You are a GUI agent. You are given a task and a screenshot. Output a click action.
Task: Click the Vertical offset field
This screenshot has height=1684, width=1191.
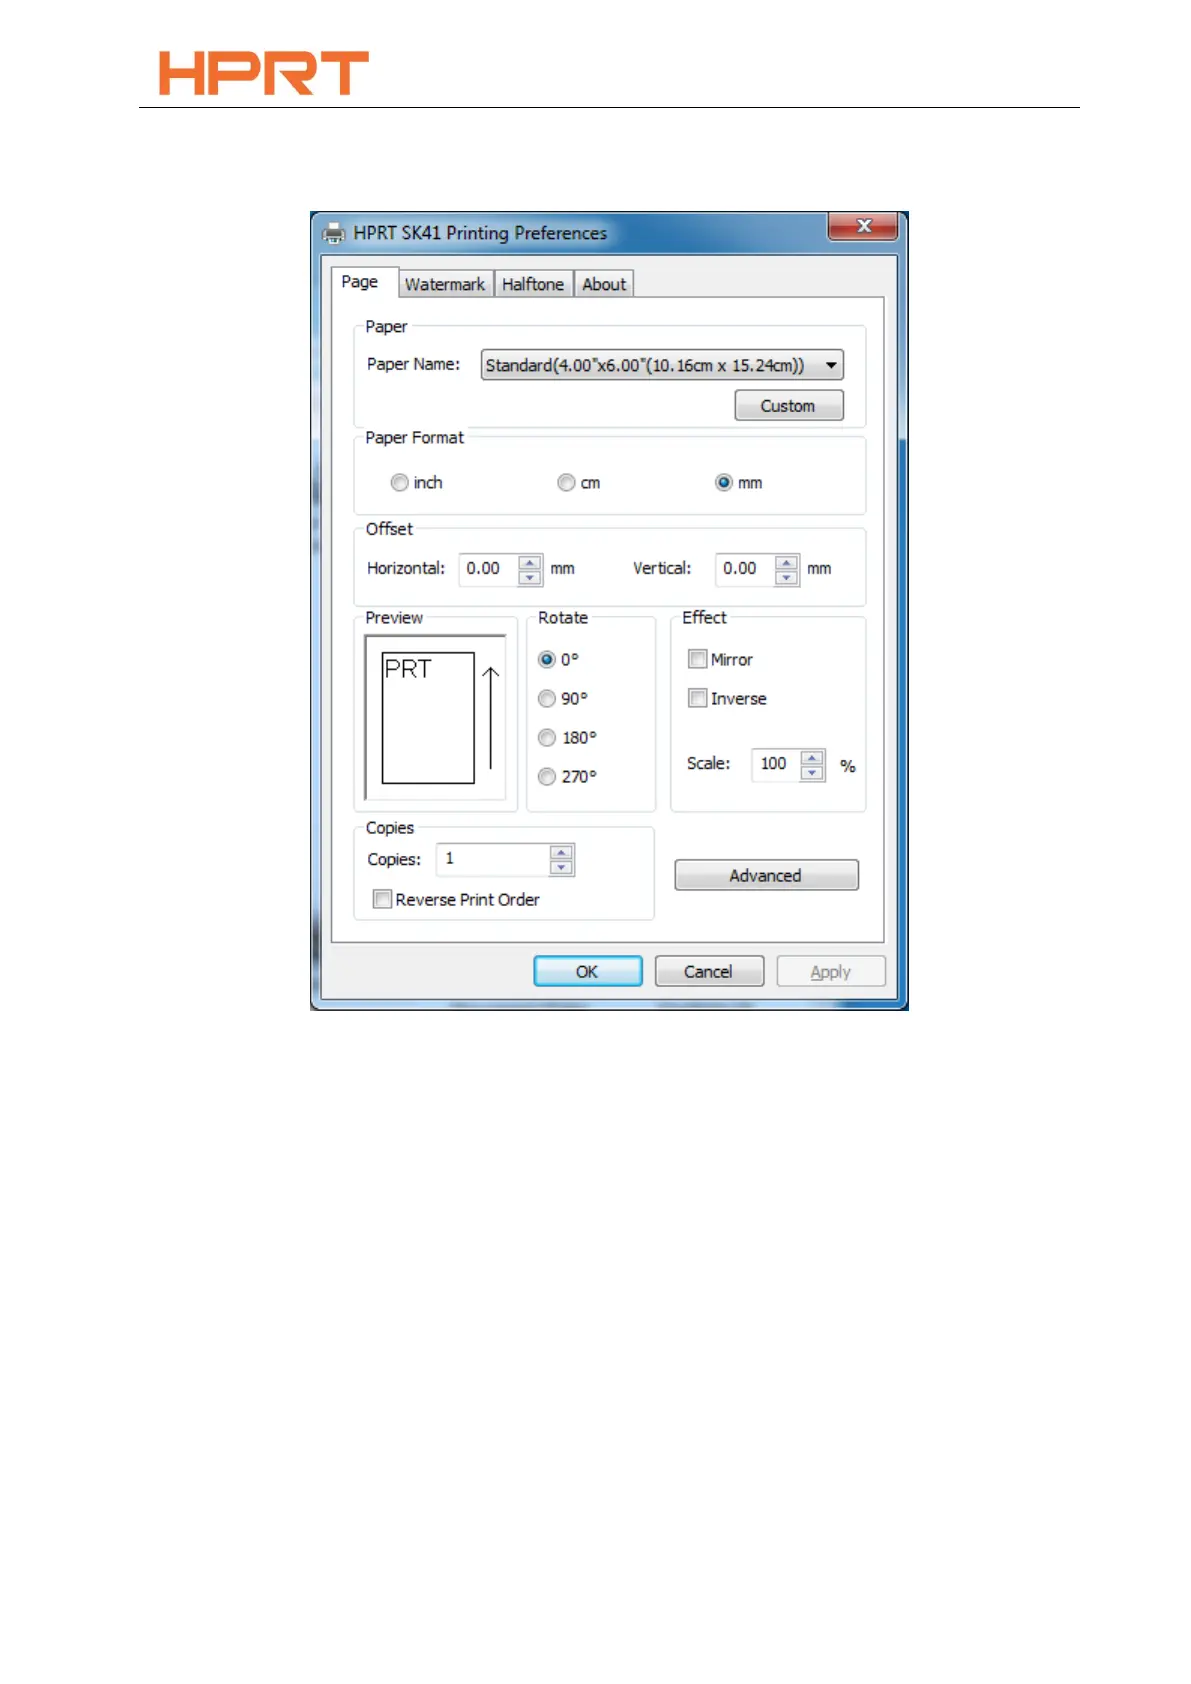[x=744, y=569]
